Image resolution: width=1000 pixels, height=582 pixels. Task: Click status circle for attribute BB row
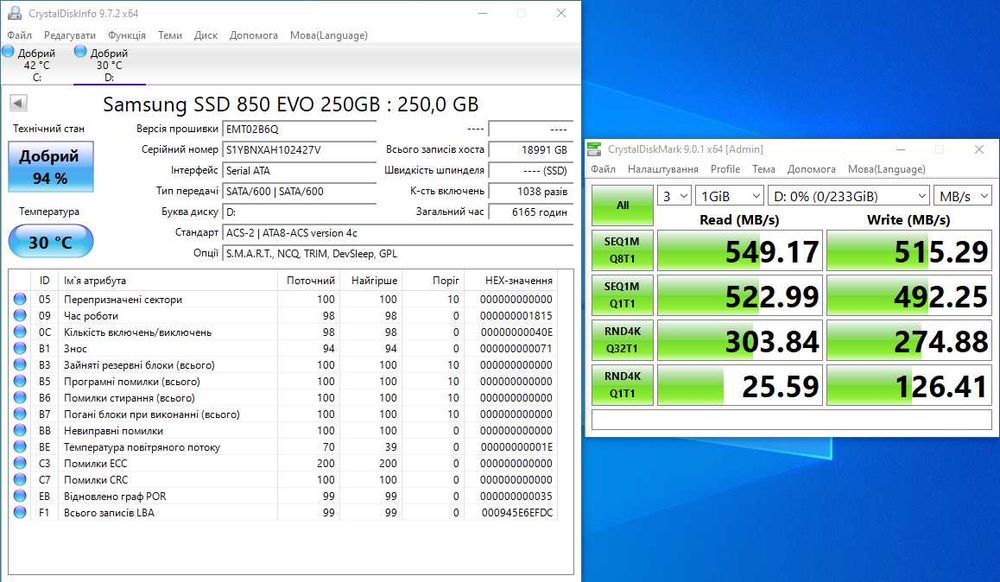tap(20, 430)
